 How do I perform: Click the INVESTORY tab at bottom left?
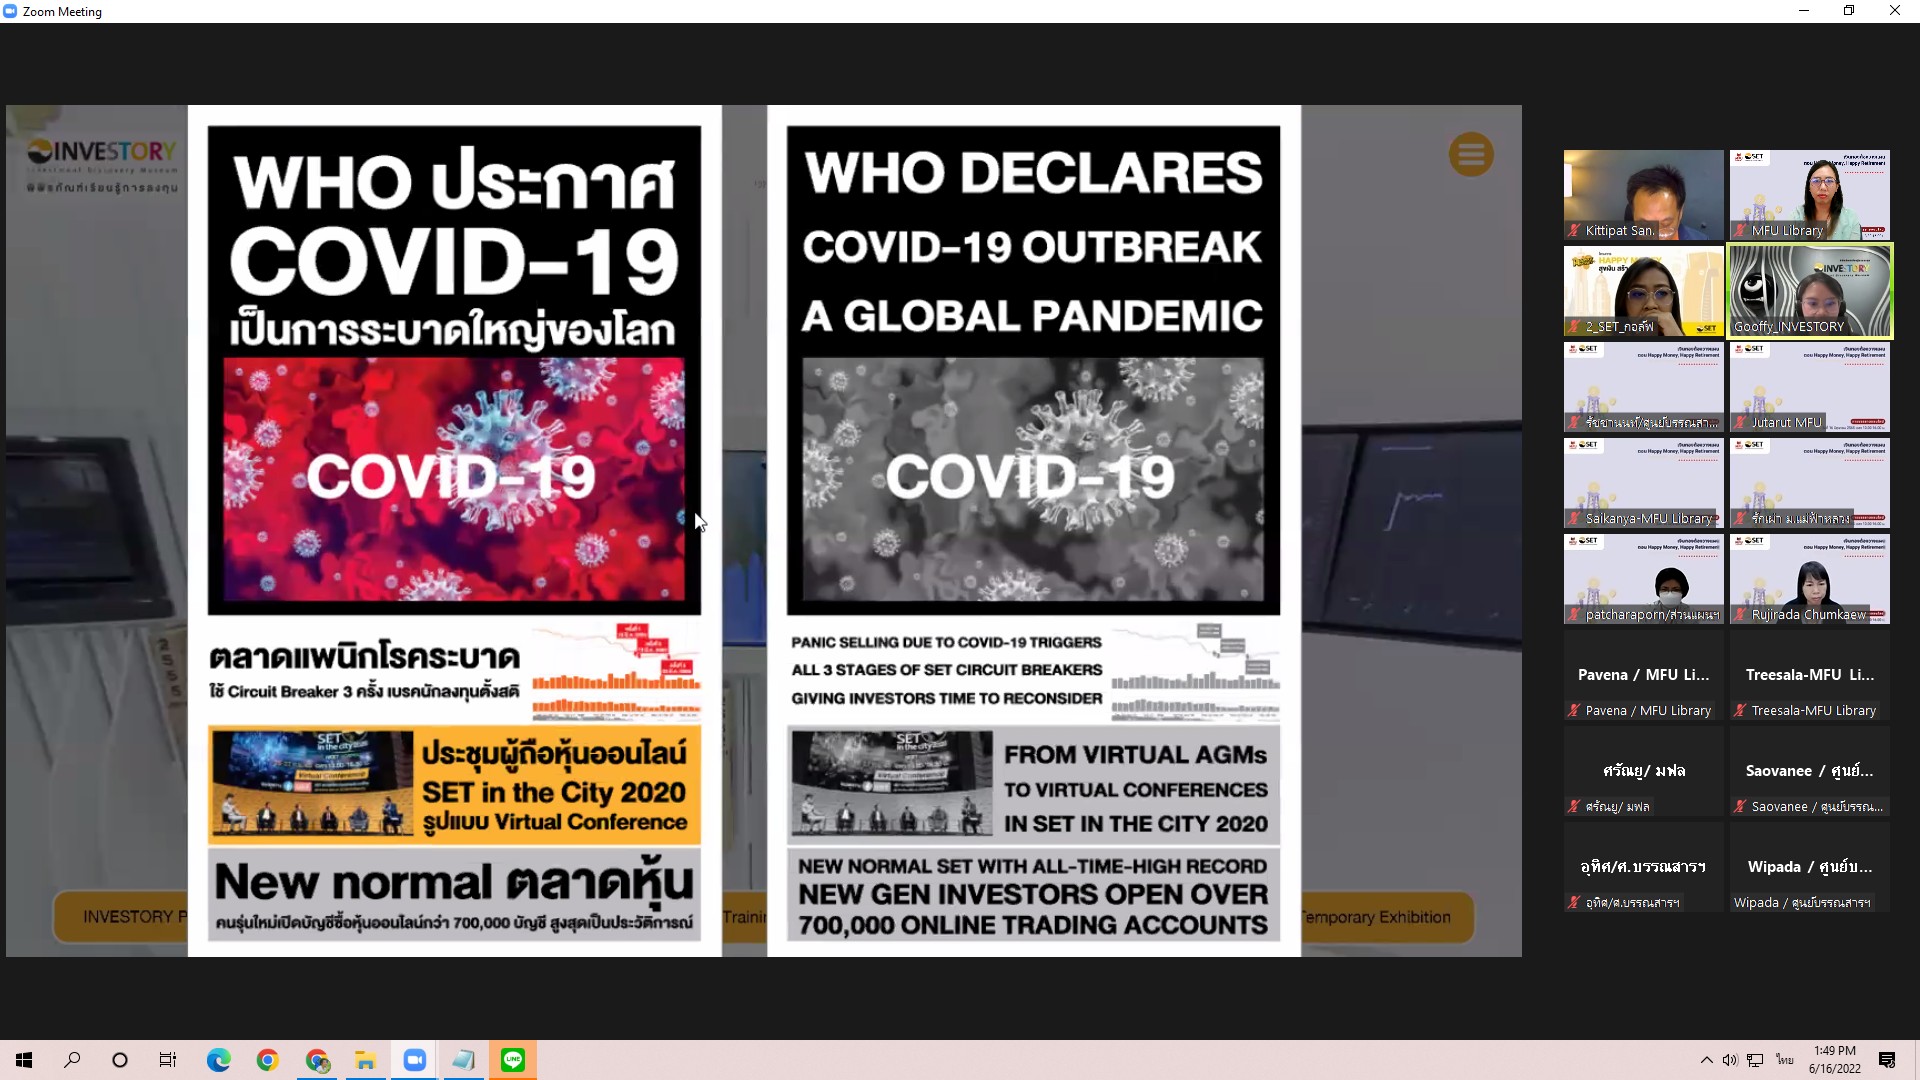point(121,917)
